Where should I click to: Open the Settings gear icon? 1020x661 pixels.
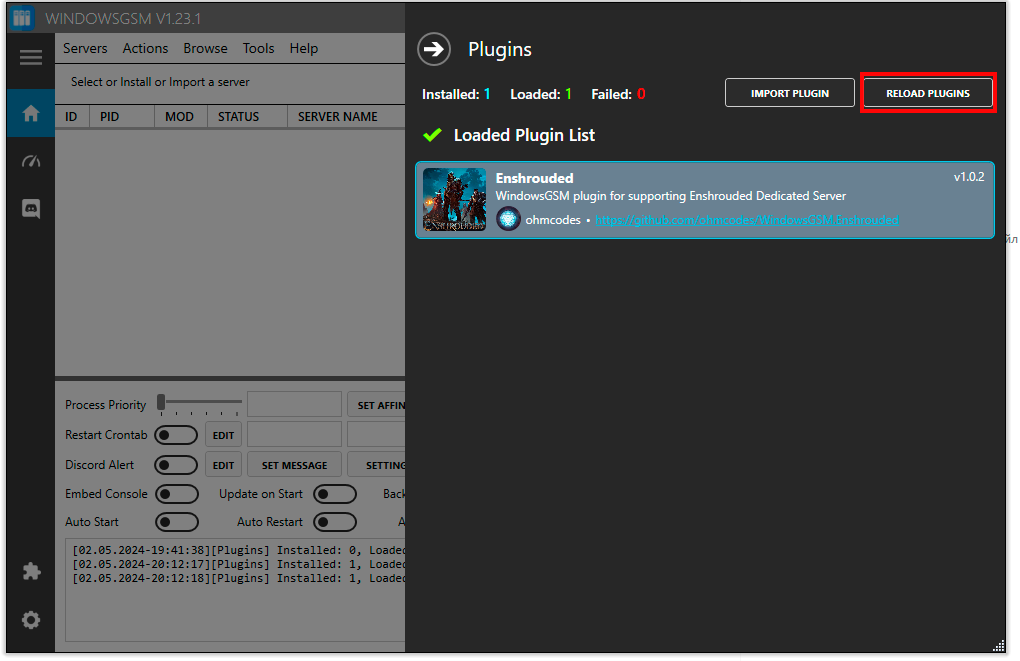coord(31,619)
